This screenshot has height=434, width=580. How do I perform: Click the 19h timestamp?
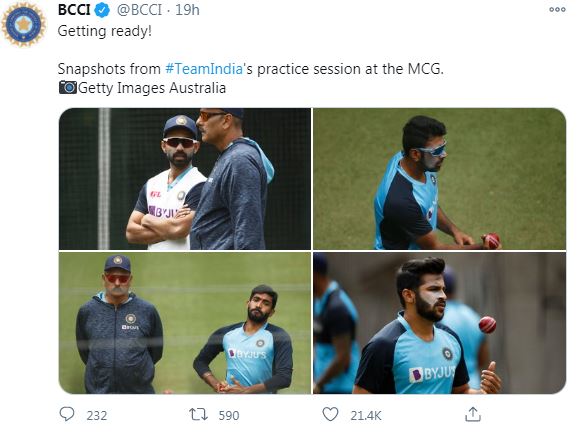pyautogui.click(x=187, y=10)
